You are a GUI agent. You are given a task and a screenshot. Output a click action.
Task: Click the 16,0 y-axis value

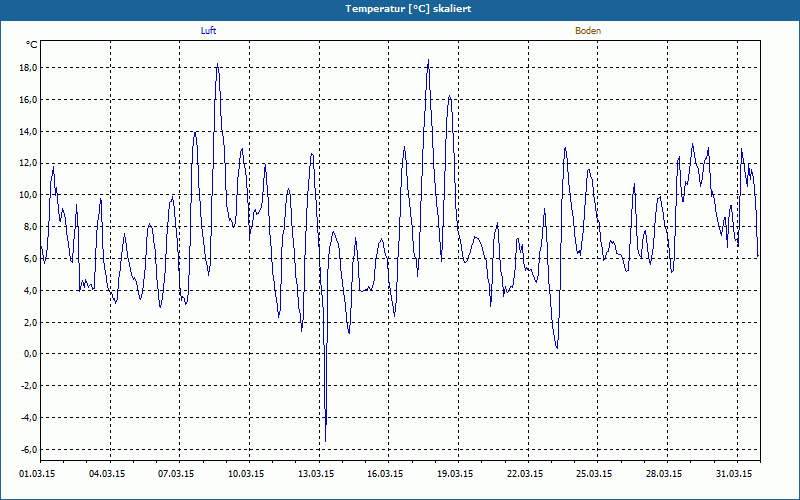[28, 99]
